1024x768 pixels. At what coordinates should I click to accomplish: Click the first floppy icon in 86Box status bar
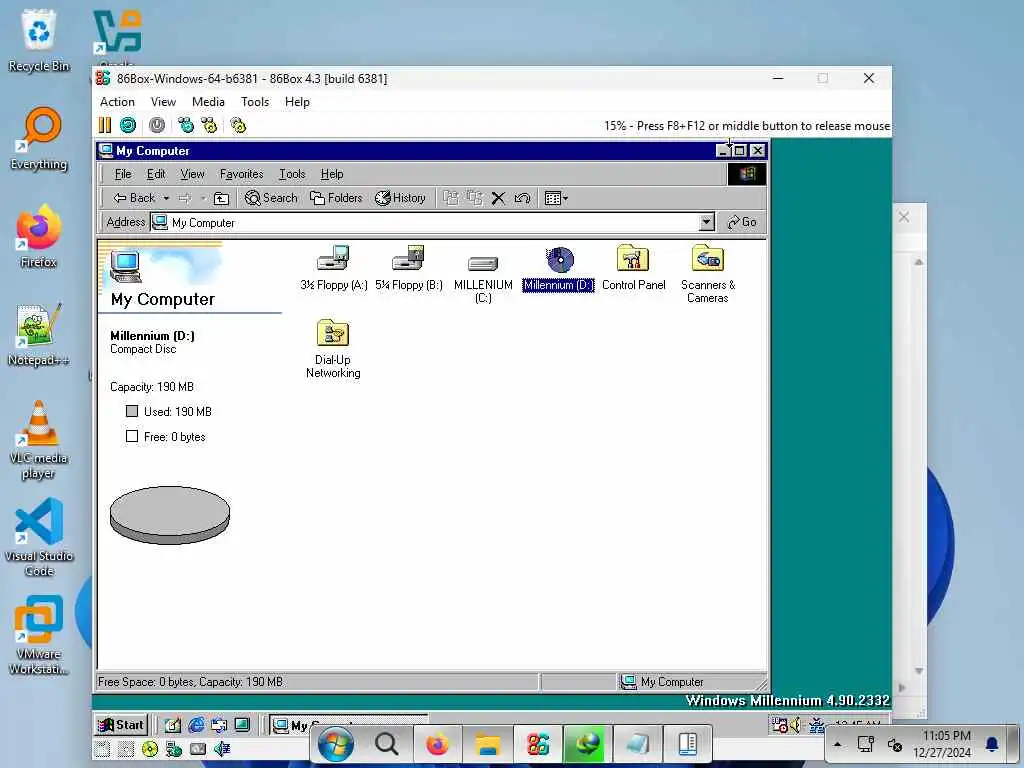coord(102,749)
